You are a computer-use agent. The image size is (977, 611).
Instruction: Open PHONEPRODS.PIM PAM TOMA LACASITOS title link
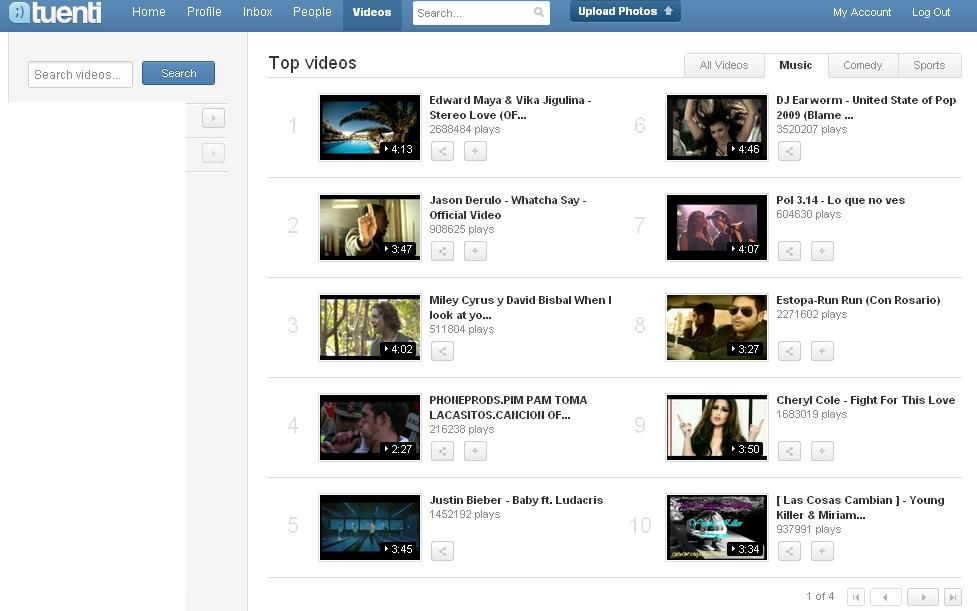(x=508, y=407)
